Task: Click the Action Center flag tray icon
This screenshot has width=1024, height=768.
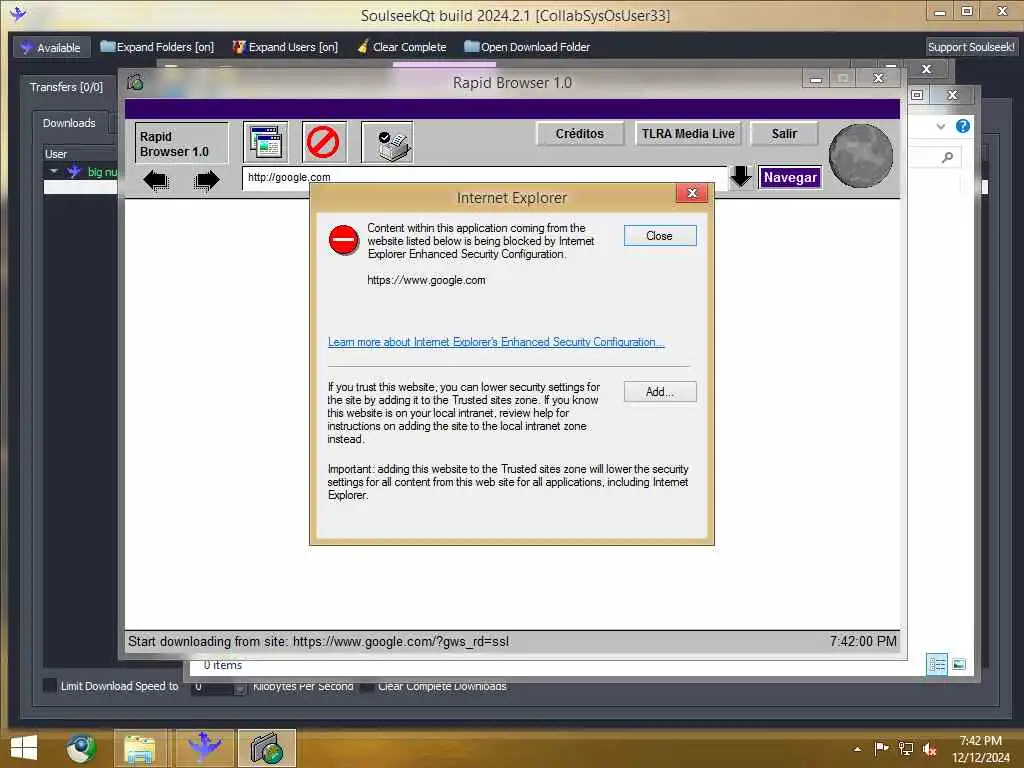Action: [881, 748]
